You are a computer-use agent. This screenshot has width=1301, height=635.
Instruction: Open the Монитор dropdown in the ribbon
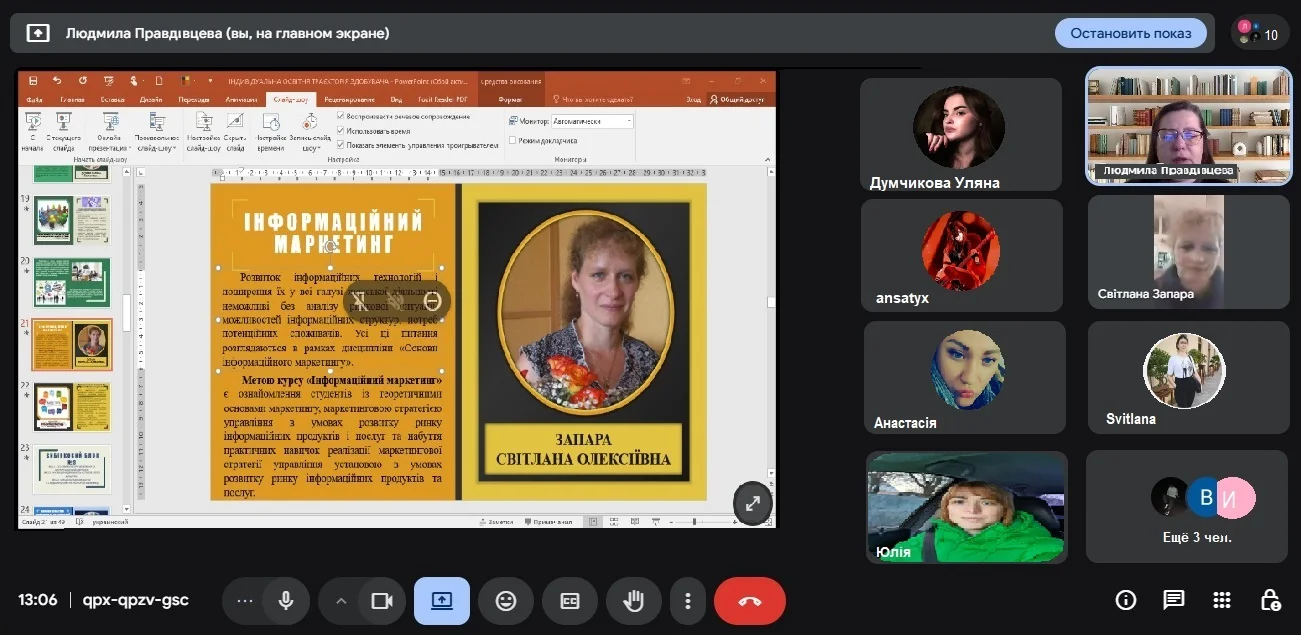coord(592,121)
